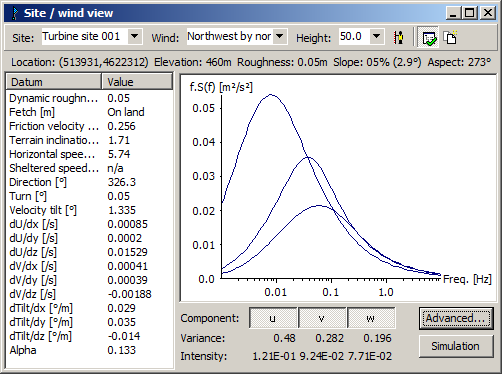The image size is (502, 374).
Task: Click the Datum column header
Action: 54,82
